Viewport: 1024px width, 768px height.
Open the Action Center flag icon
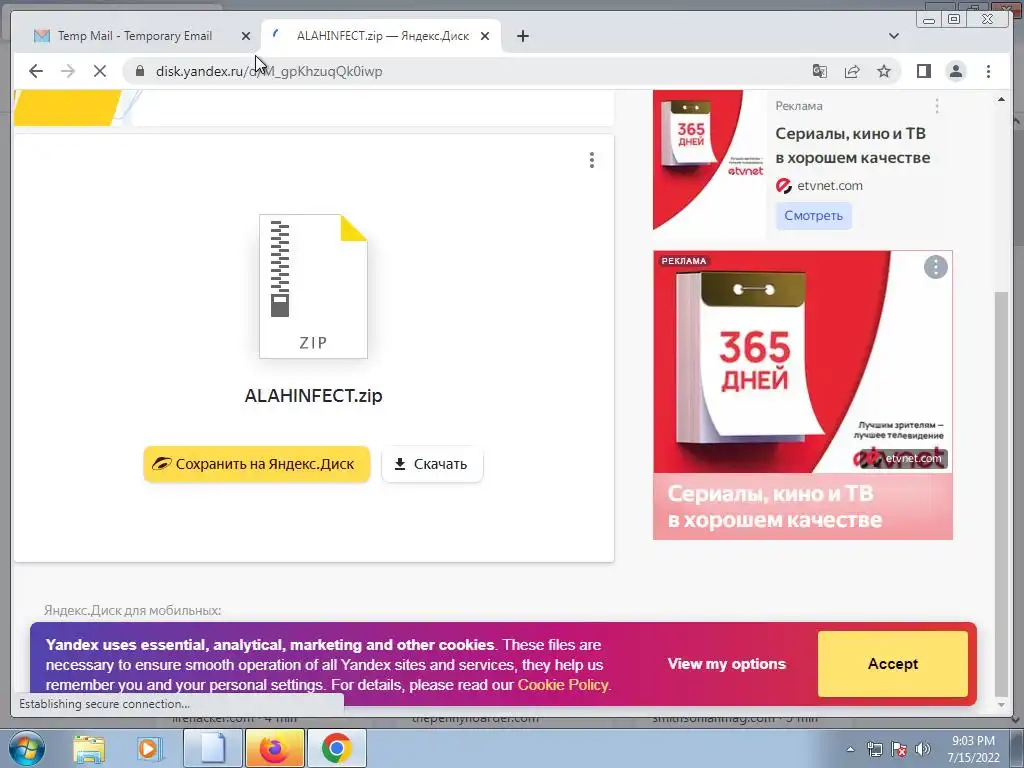click(899, 750)
